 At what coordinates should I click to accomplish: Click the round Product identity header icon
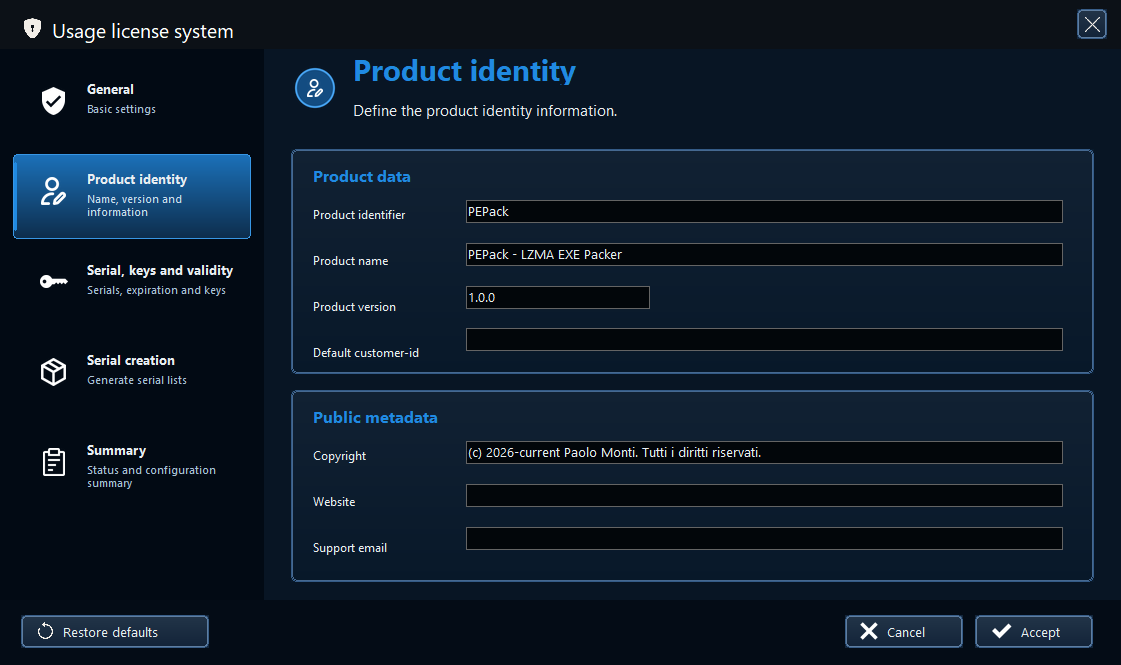pos(315,88)
